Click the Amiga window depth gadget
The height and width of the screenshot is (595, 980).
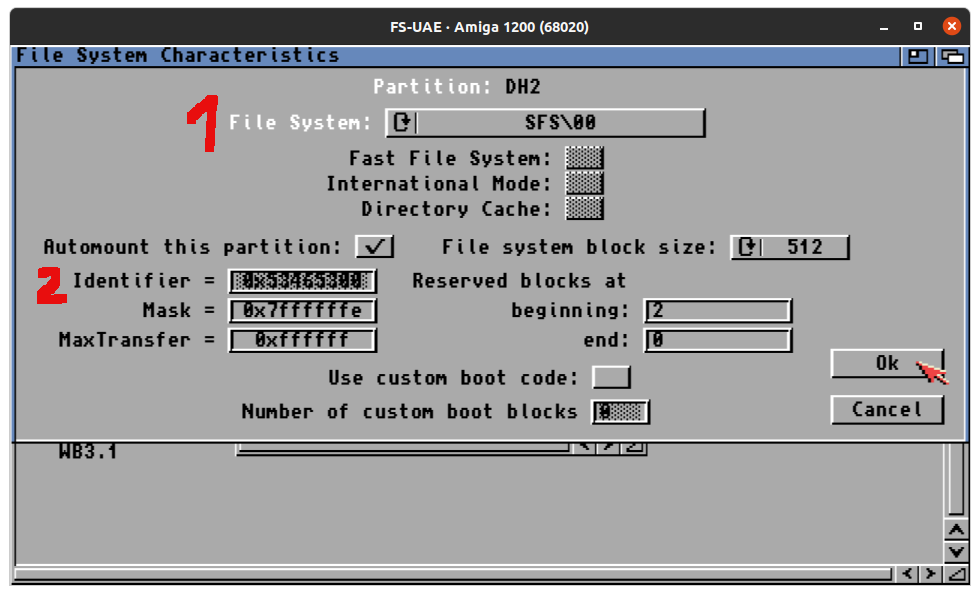952,56
